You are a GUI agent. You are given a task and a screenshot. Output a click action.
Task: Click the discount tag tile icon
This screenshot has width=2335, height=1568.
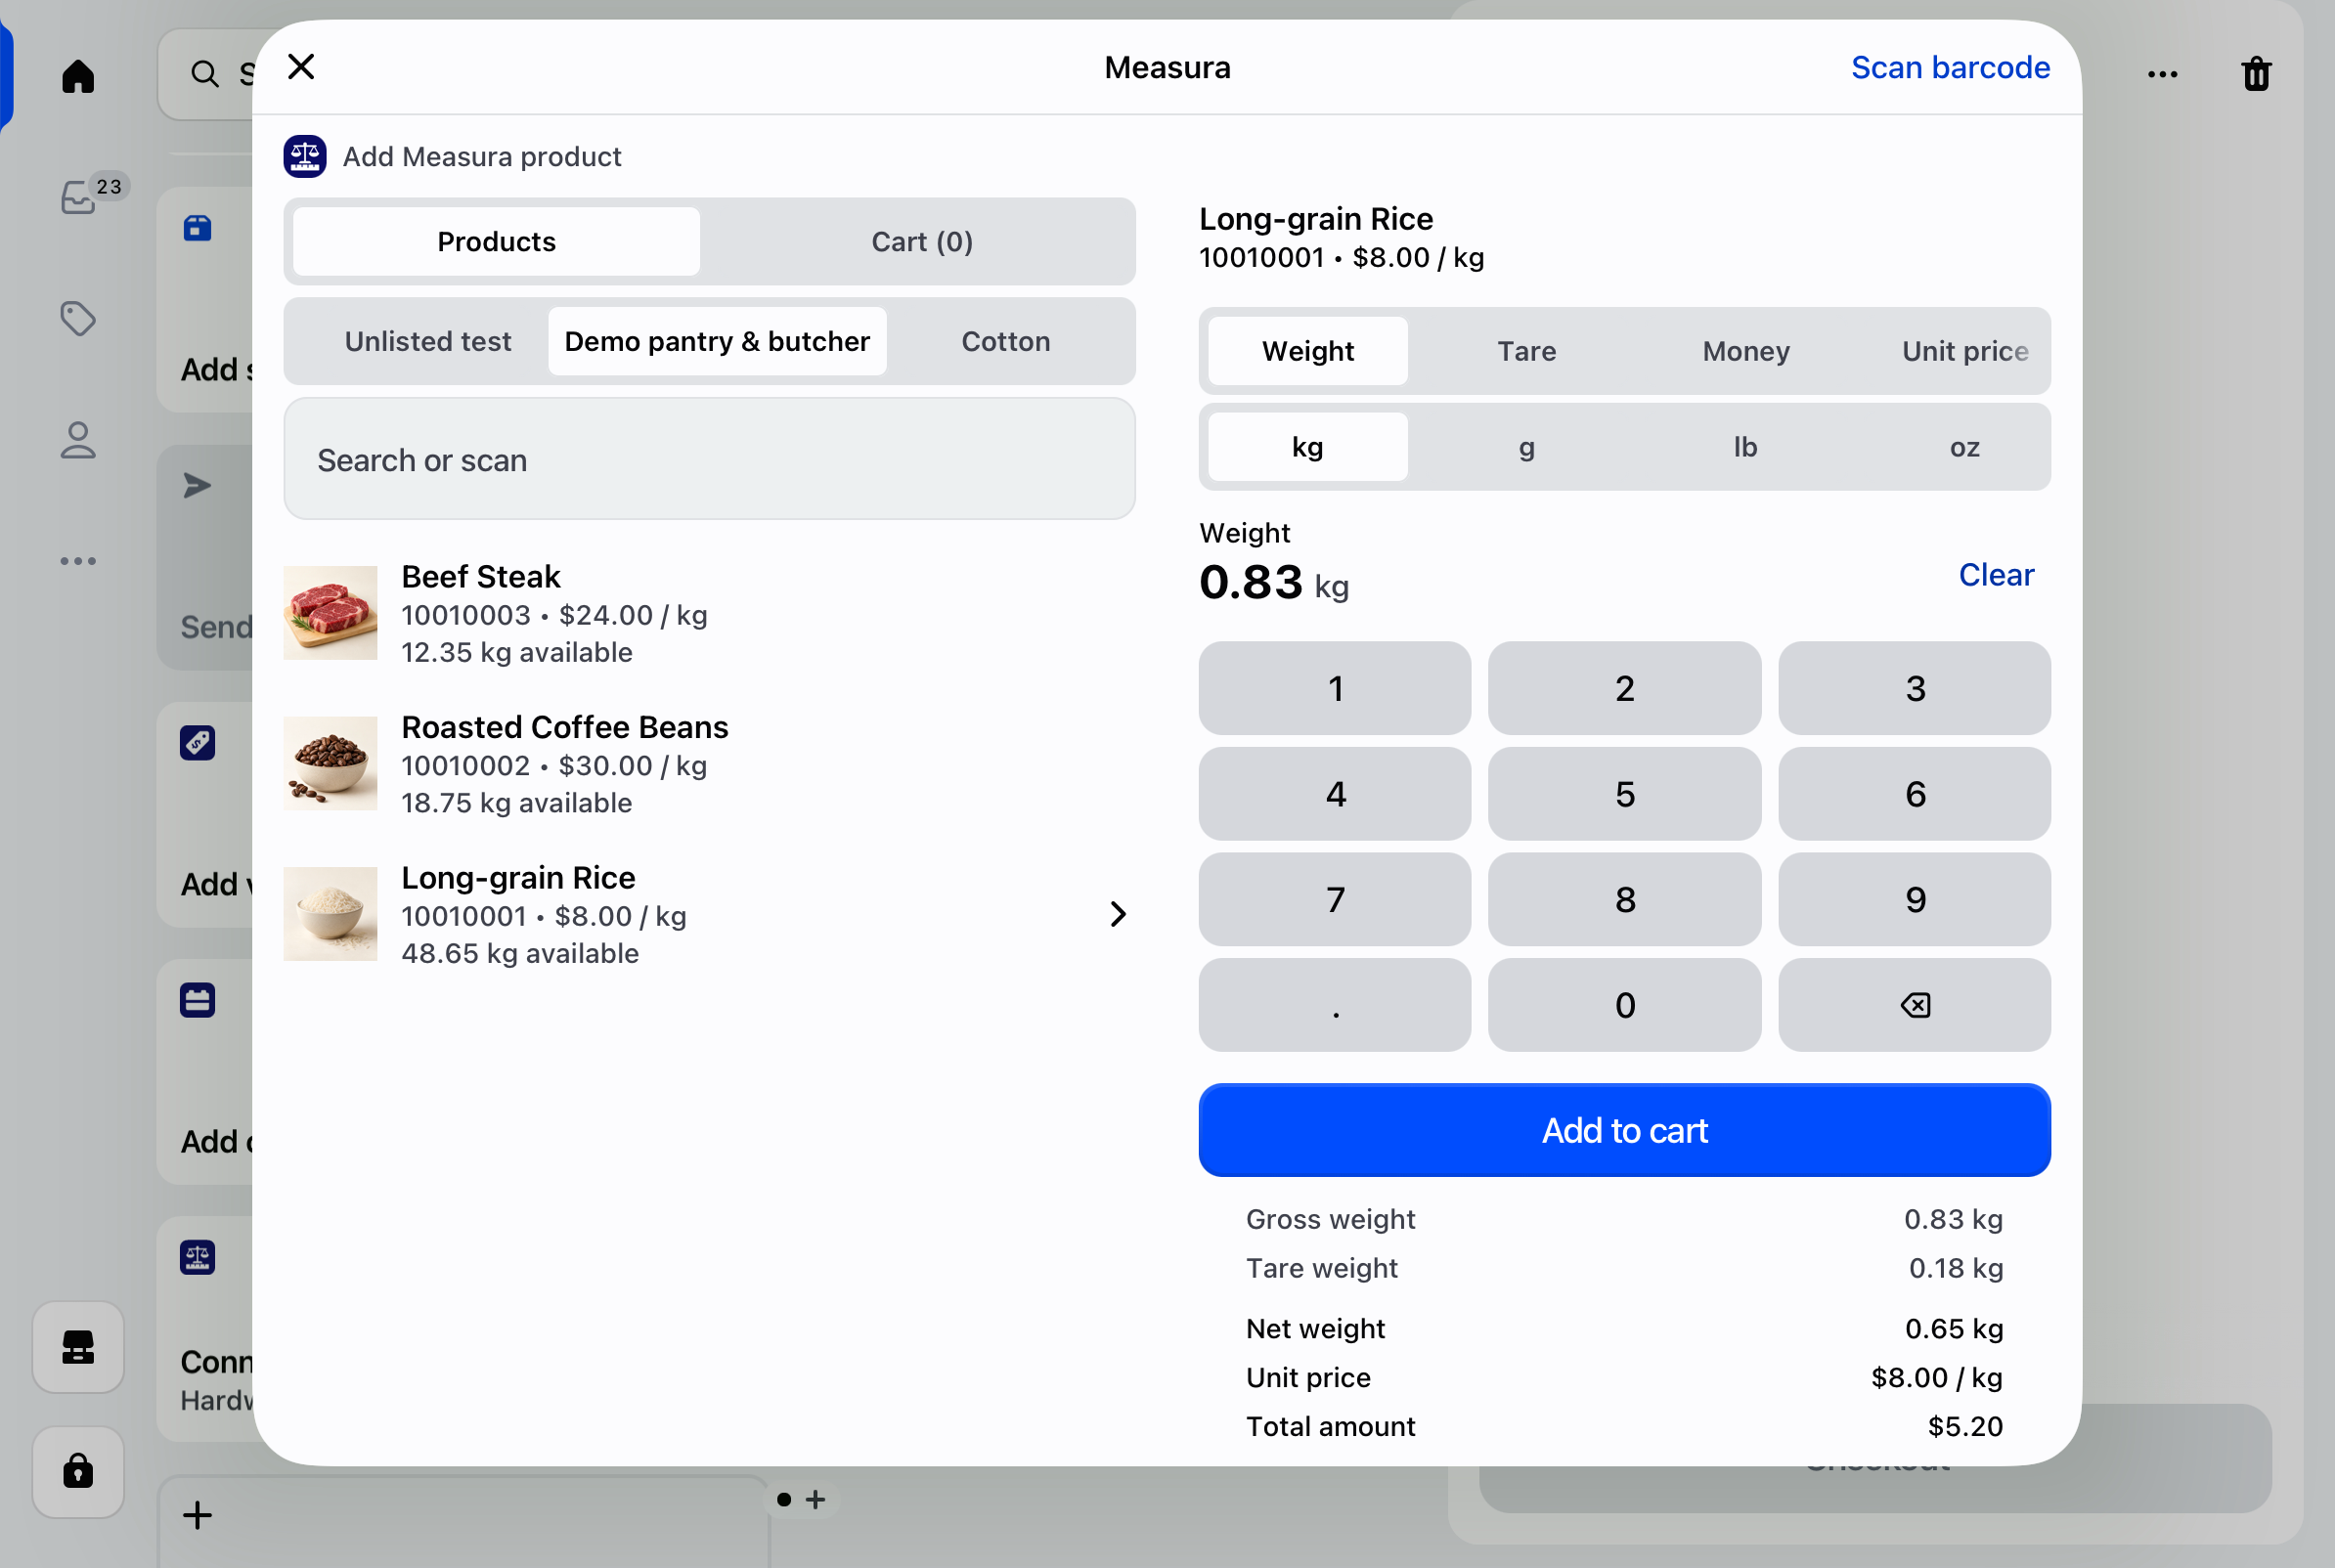pos(198,743)
